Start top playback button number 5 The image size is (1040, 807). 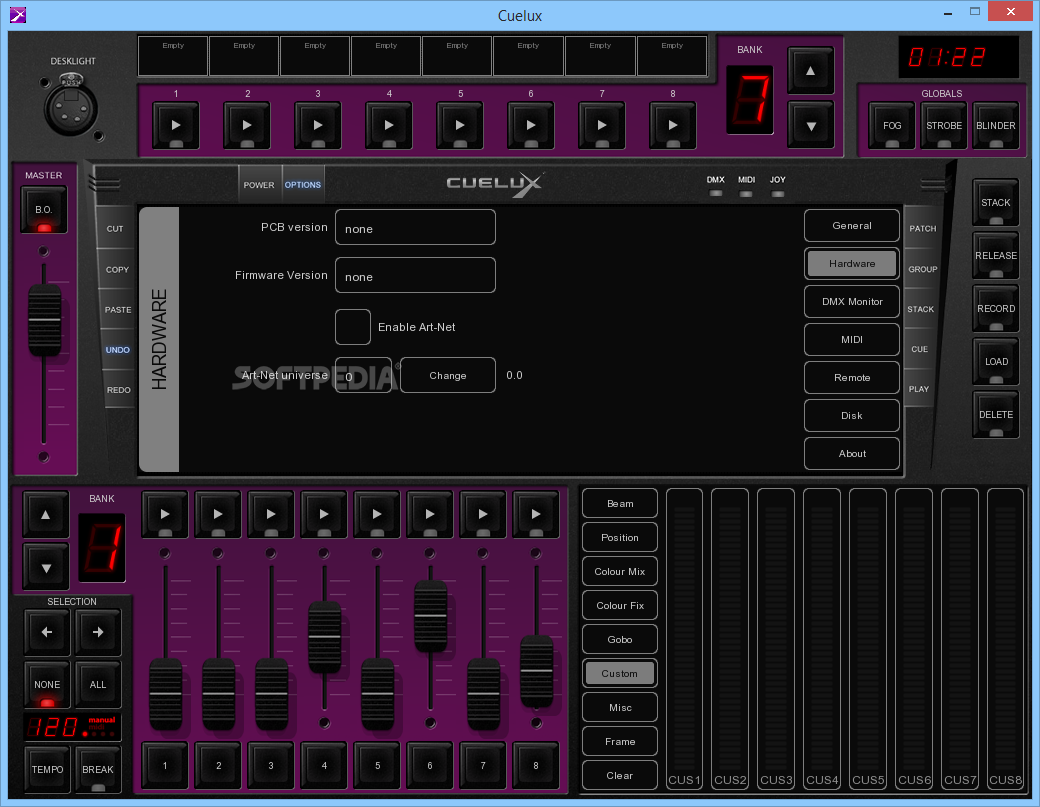460,125
